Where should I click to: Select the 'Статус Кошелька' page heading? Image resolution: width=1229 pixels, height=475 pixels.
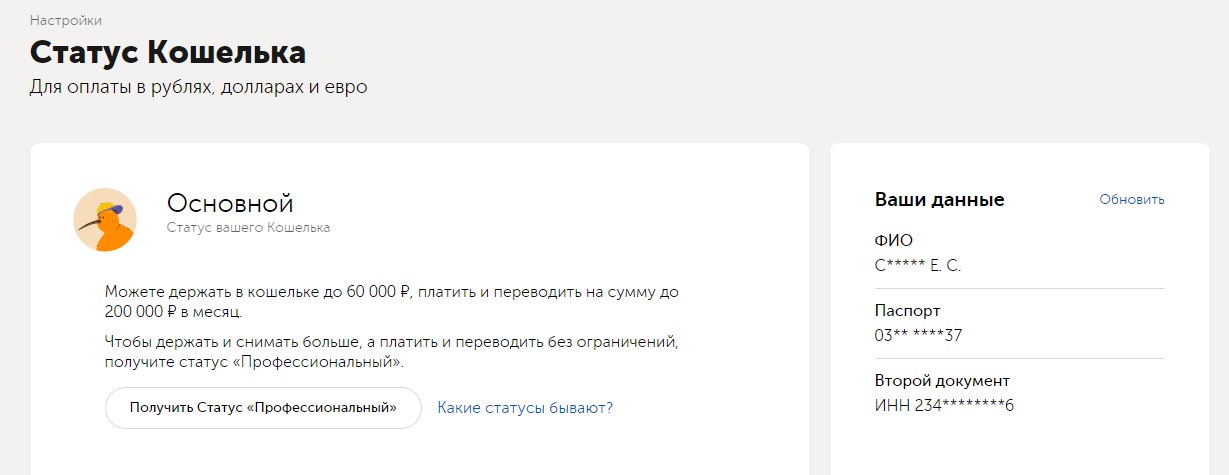pos(168,52)
